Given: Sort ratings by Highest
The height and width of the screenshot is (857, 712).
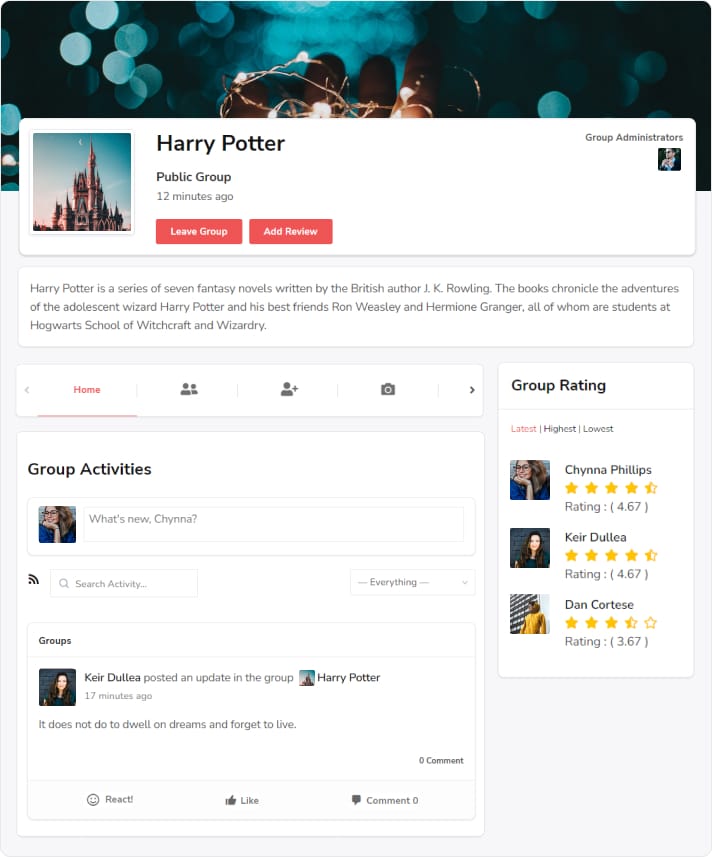Looking at the screenshot, I should [x=560, y=429].
